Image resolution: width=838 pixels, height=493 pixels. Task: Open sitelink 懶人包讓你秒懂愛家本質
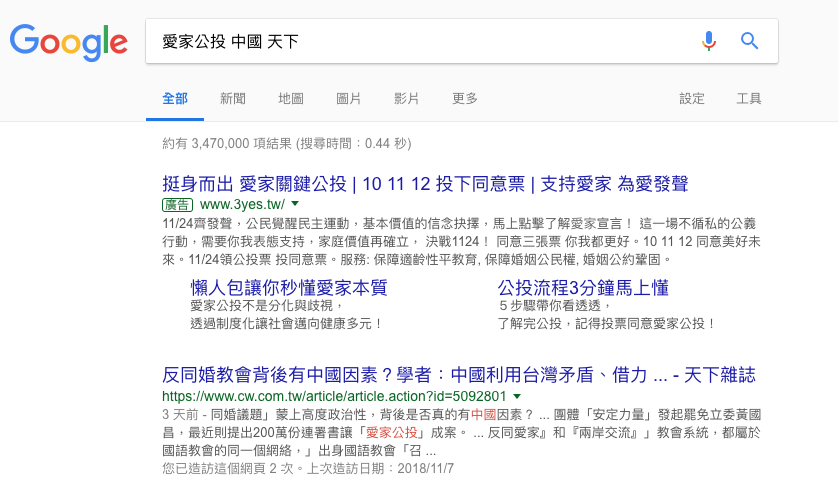pos(289,288)
